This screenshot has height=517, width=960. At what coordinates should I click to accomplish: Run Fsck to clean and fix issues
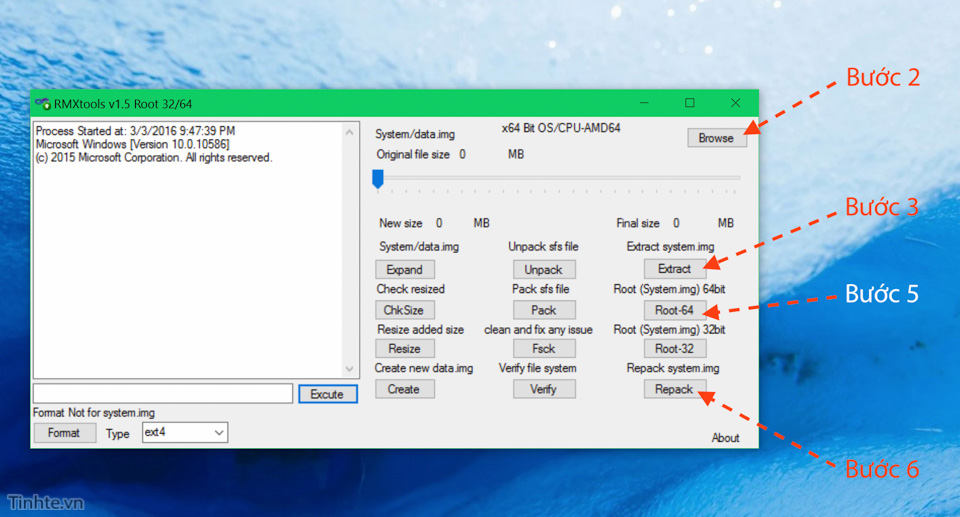544,349
